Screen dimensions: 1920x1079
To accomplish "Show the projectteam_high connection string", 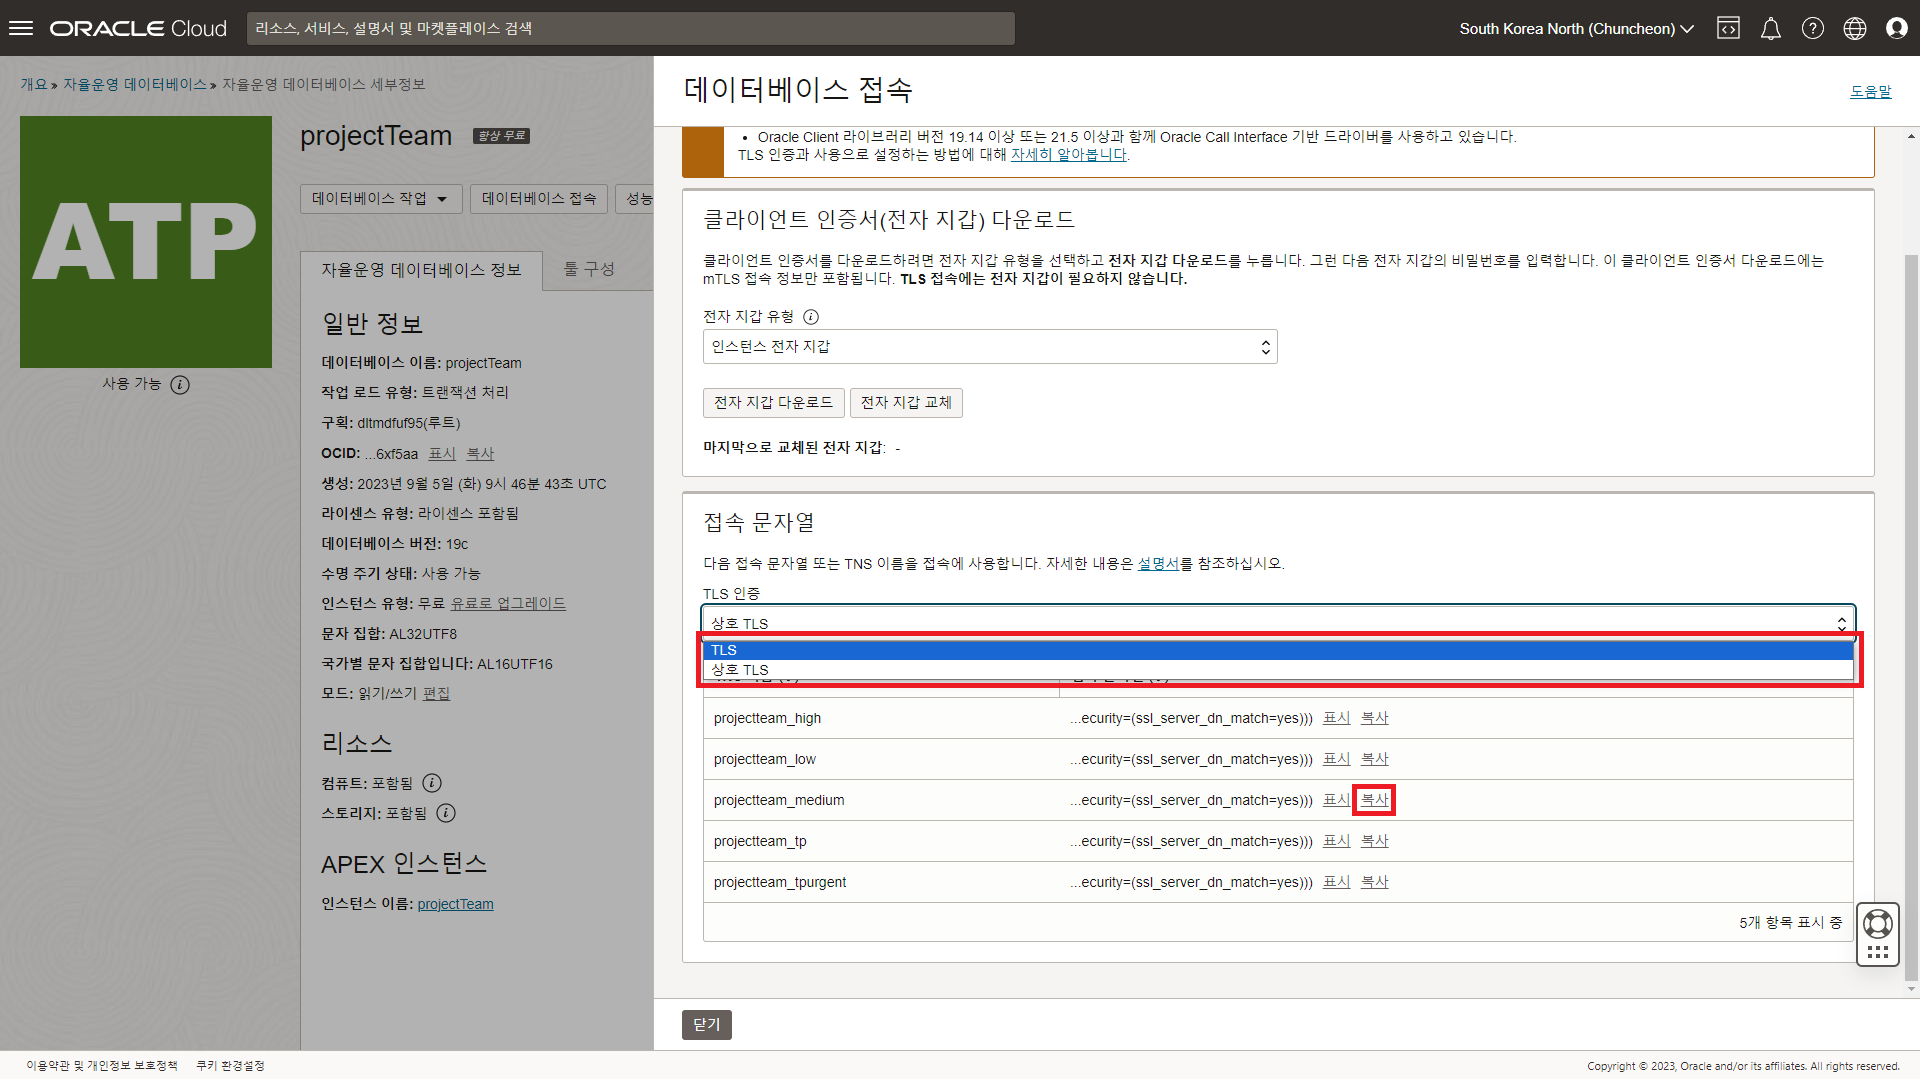I will [1337, 718].
